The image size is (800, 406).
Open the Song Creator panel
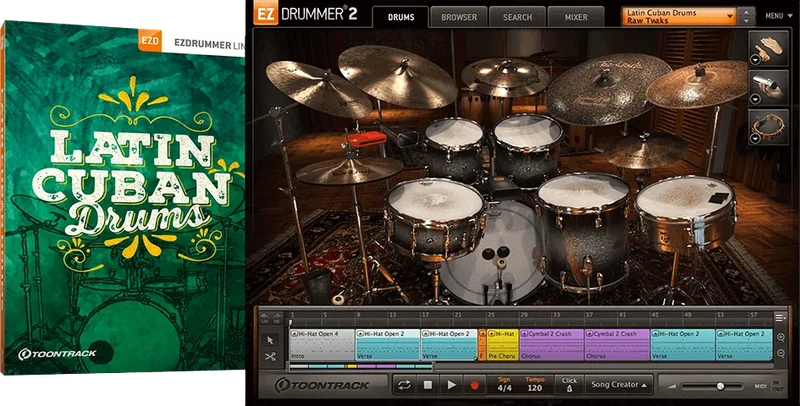[x=619, y=385]
